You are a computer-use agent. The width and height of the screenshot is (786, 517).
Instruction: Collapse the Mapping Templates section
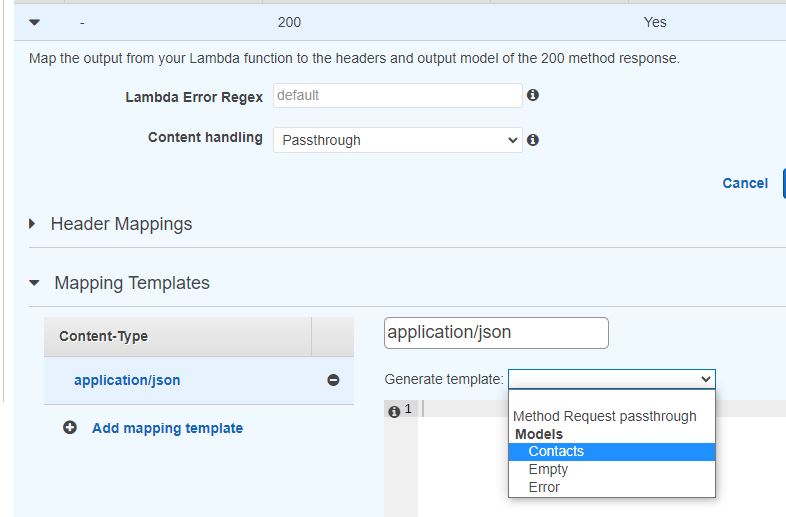(34, 283)
